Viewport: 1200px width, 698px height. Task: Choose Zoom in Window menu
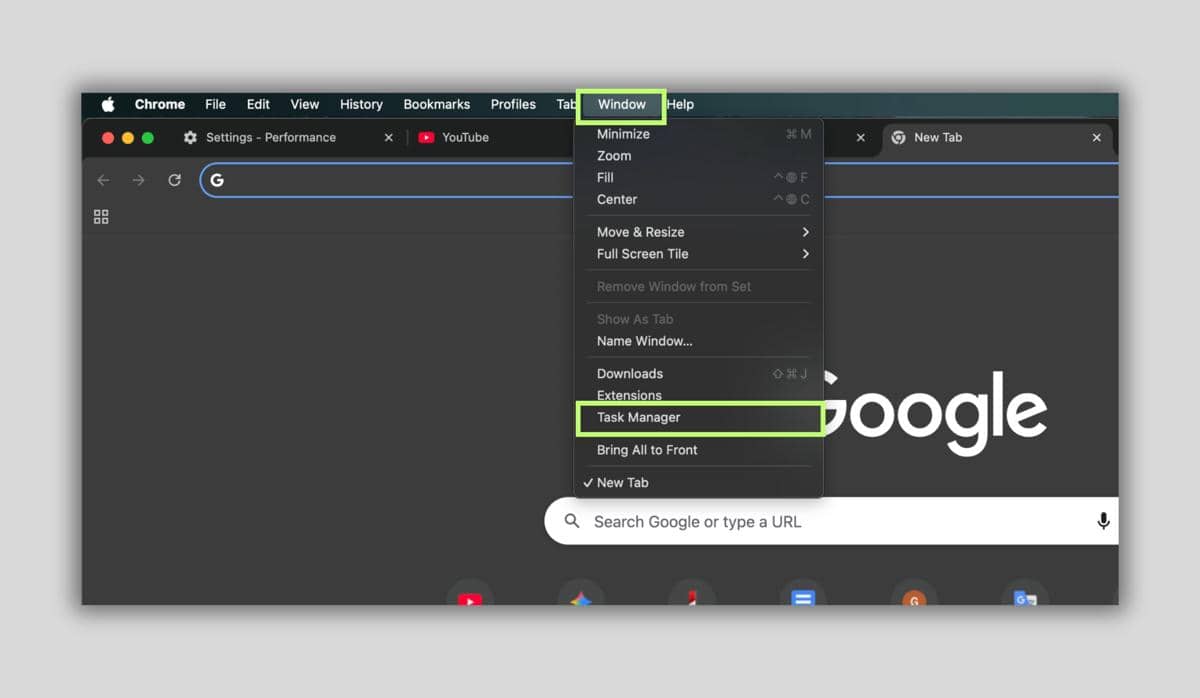tap(698, 156)
